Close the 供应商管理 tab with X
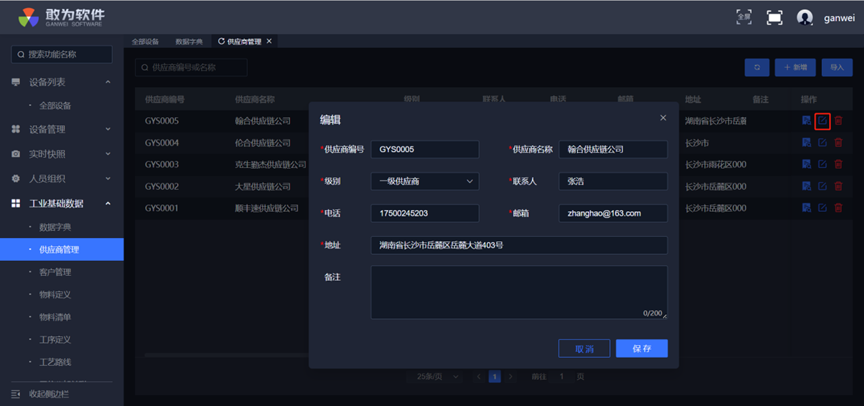The width and height of the screenshot is (864, 406). pos(269,41)
